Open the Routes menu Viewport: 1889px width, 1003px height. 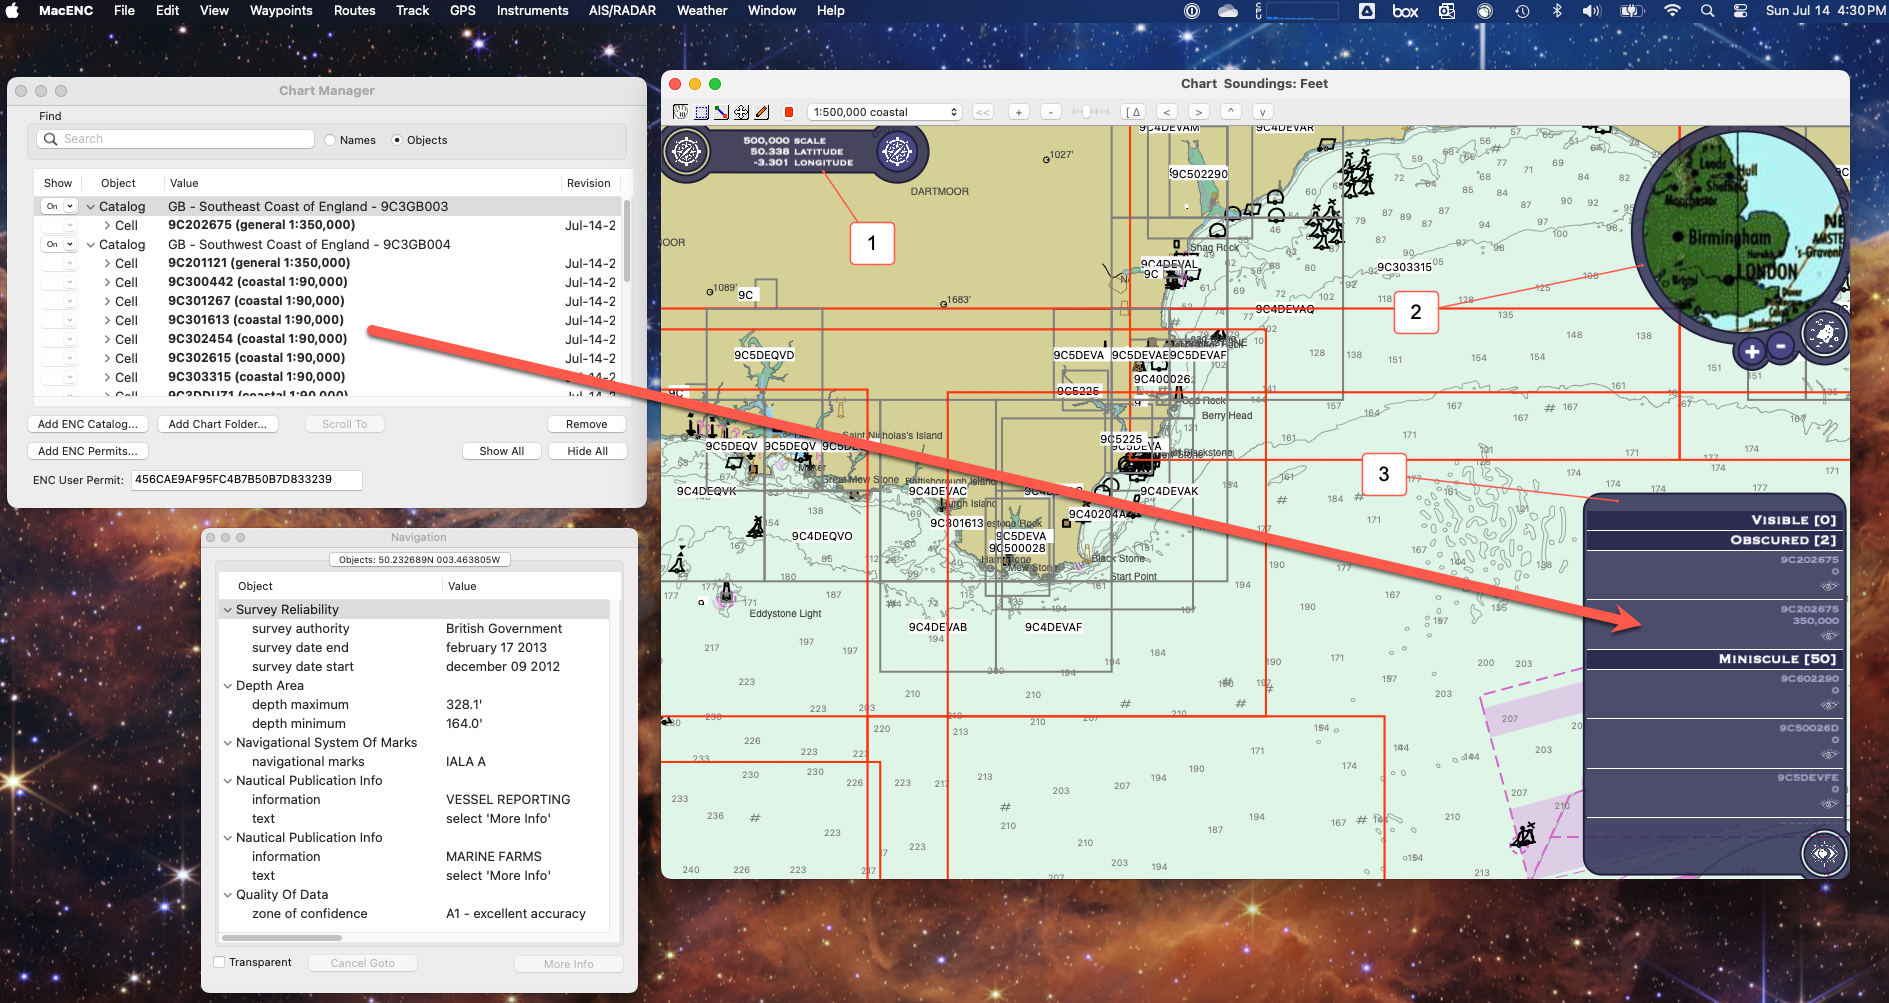[x=355, y=11]
